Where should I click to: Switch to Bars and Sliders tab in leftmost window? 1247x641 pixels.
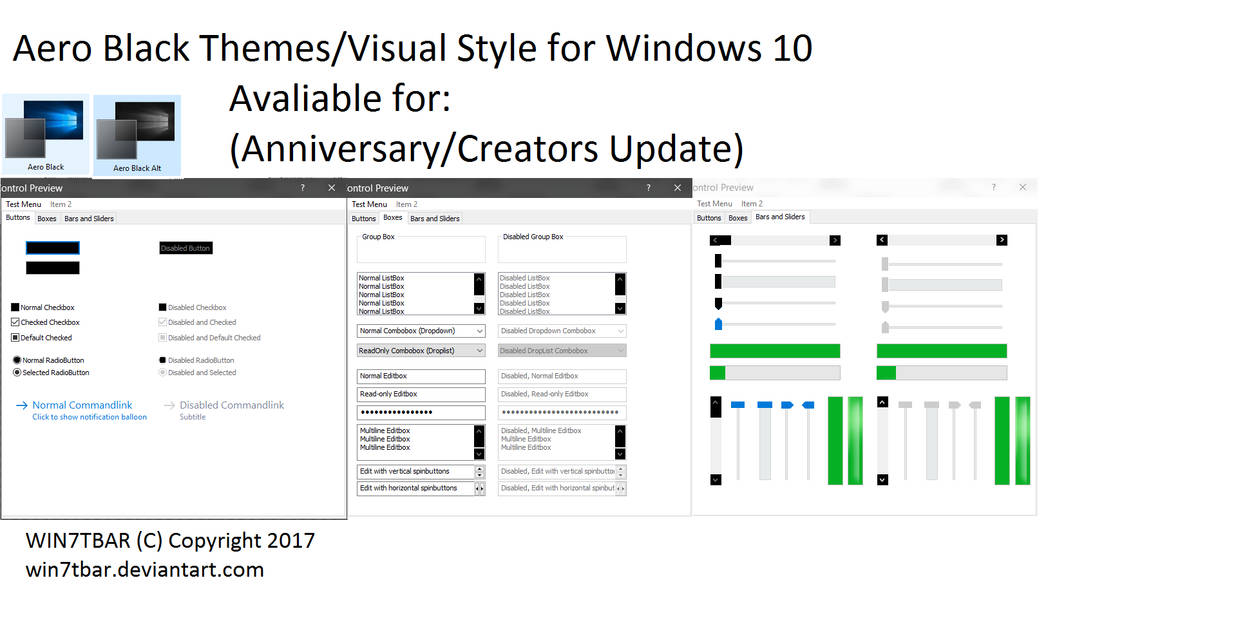tap(89, 219)
